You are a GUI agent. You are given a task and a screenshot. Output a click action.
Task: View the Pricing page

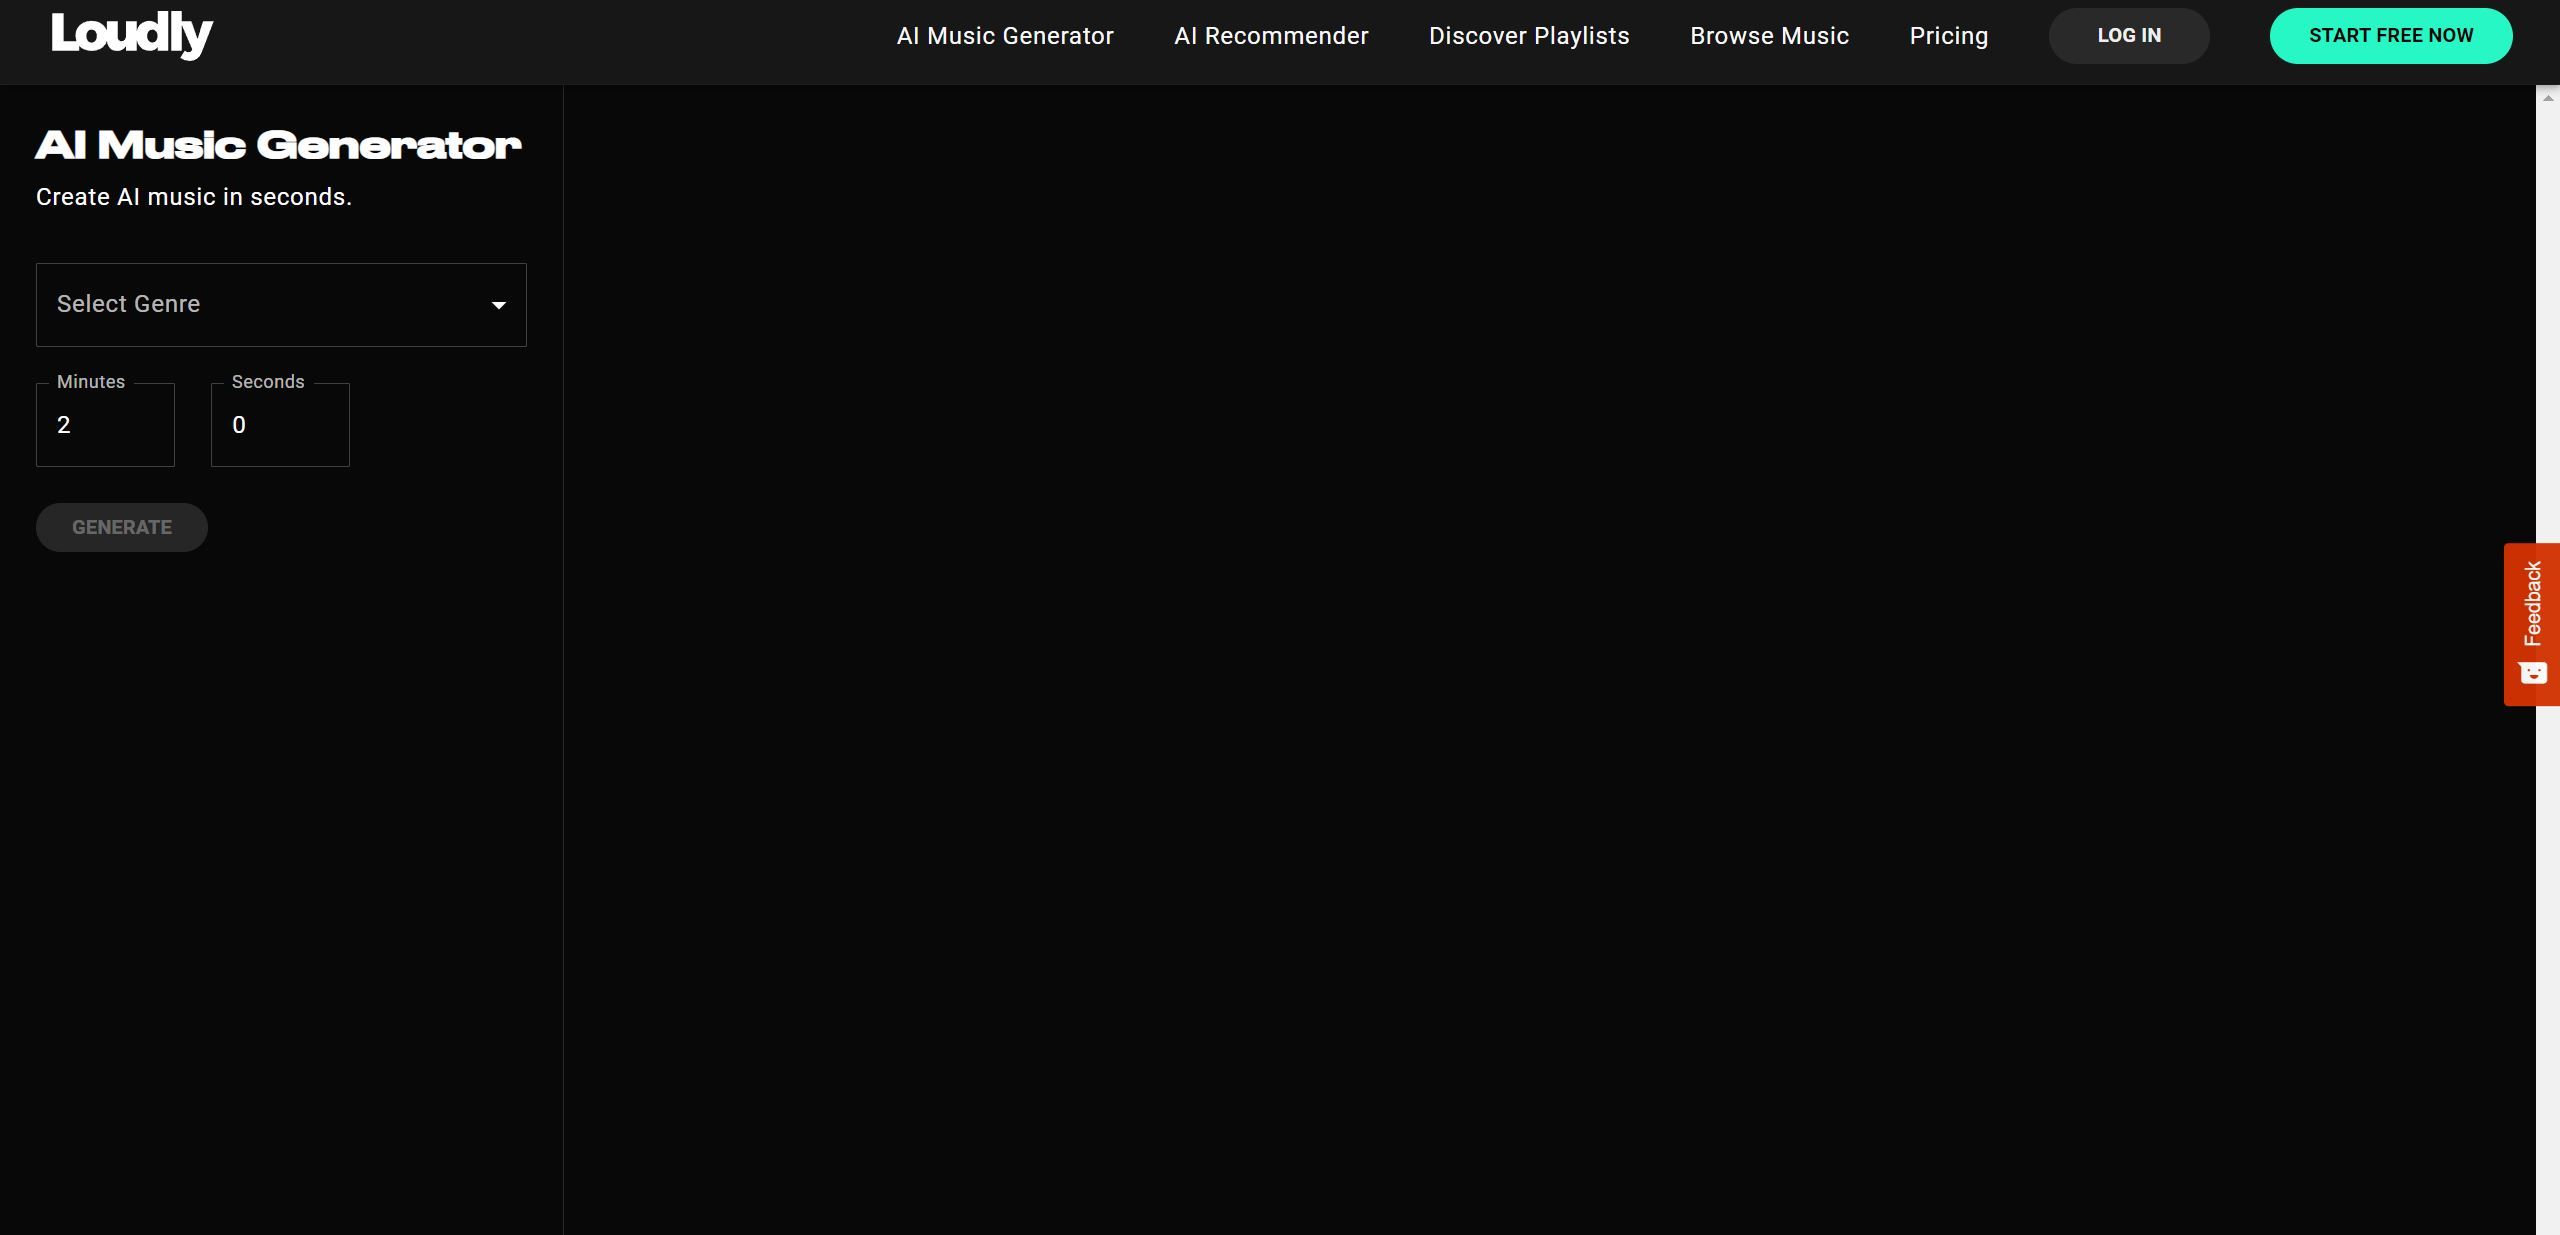[x=1948, y=36]
